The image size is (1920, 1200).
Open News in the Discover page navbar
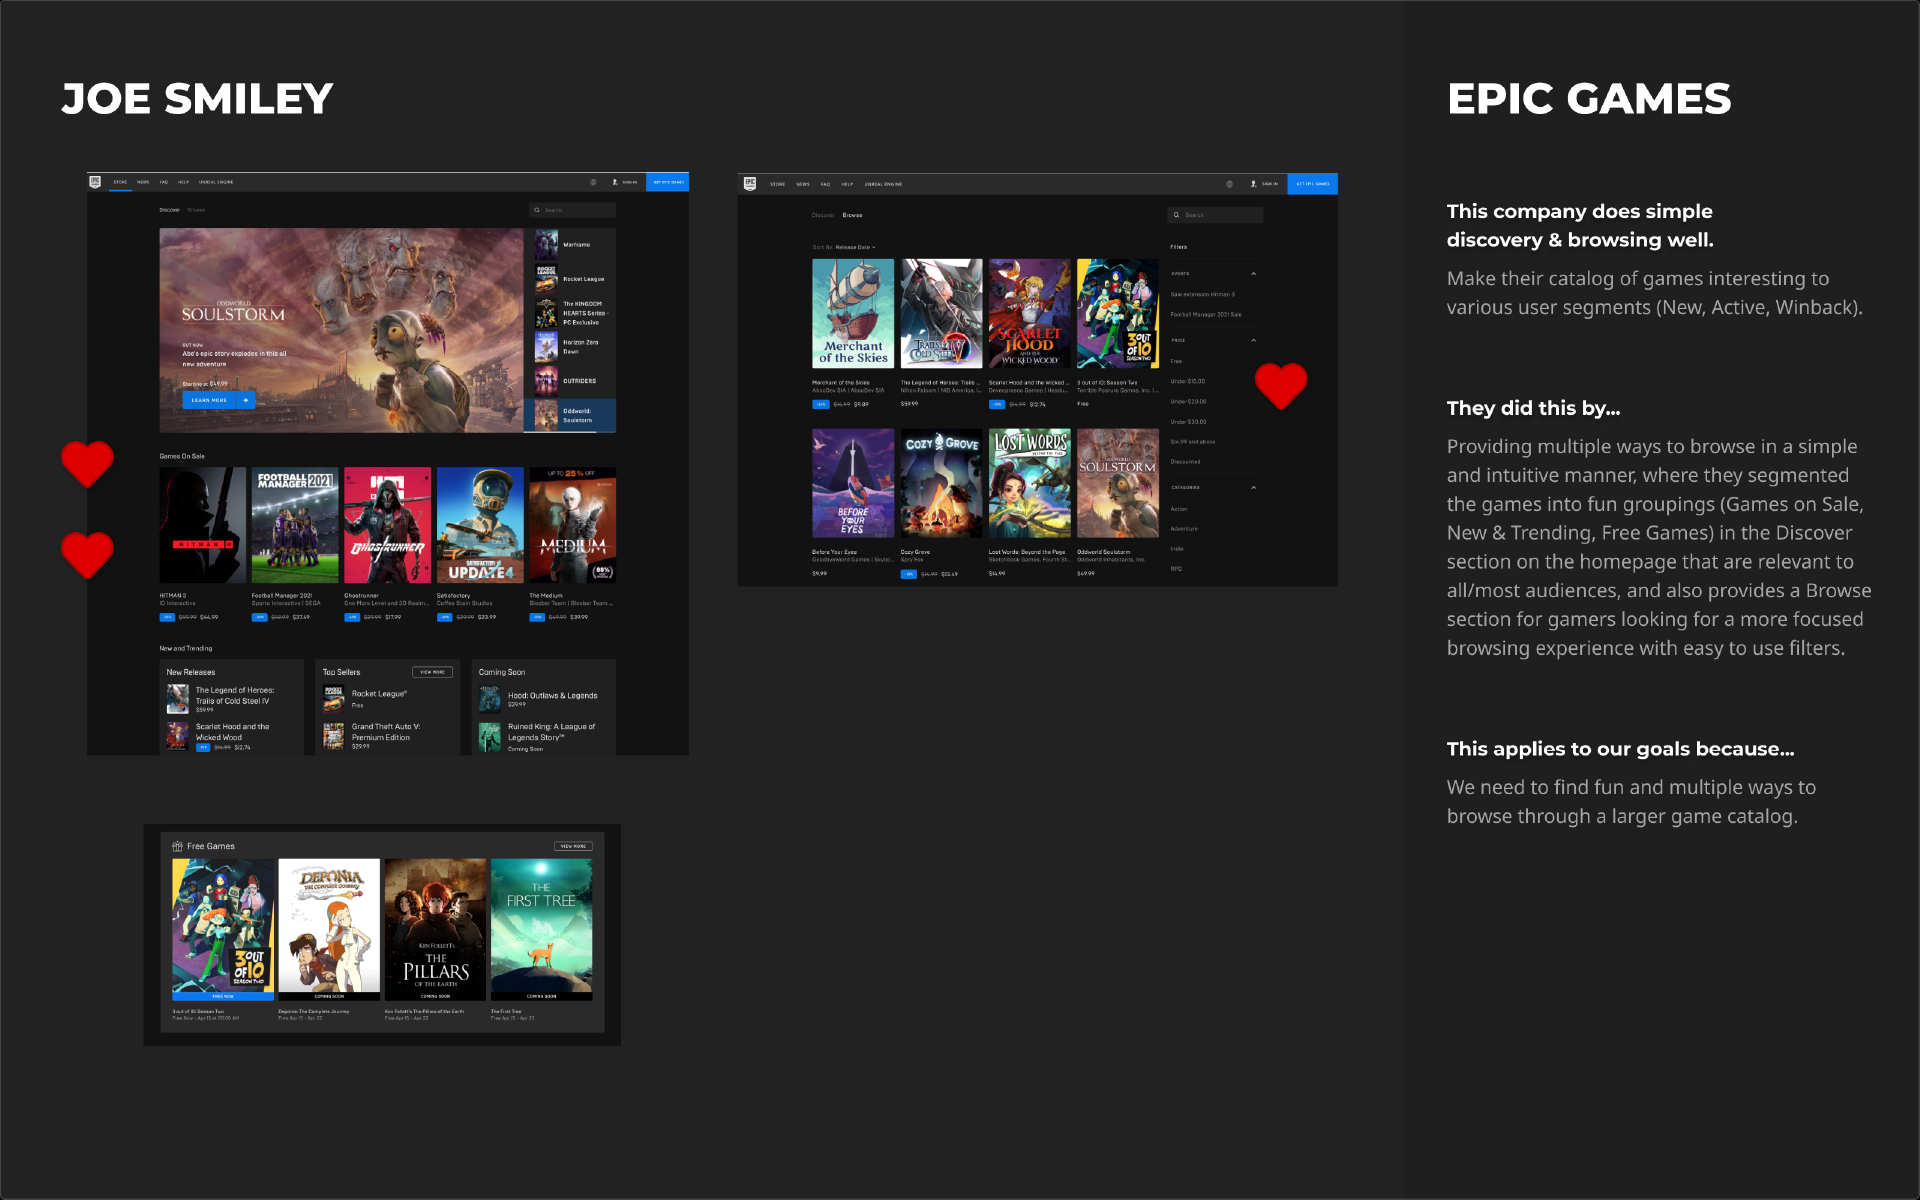point(143,182)
